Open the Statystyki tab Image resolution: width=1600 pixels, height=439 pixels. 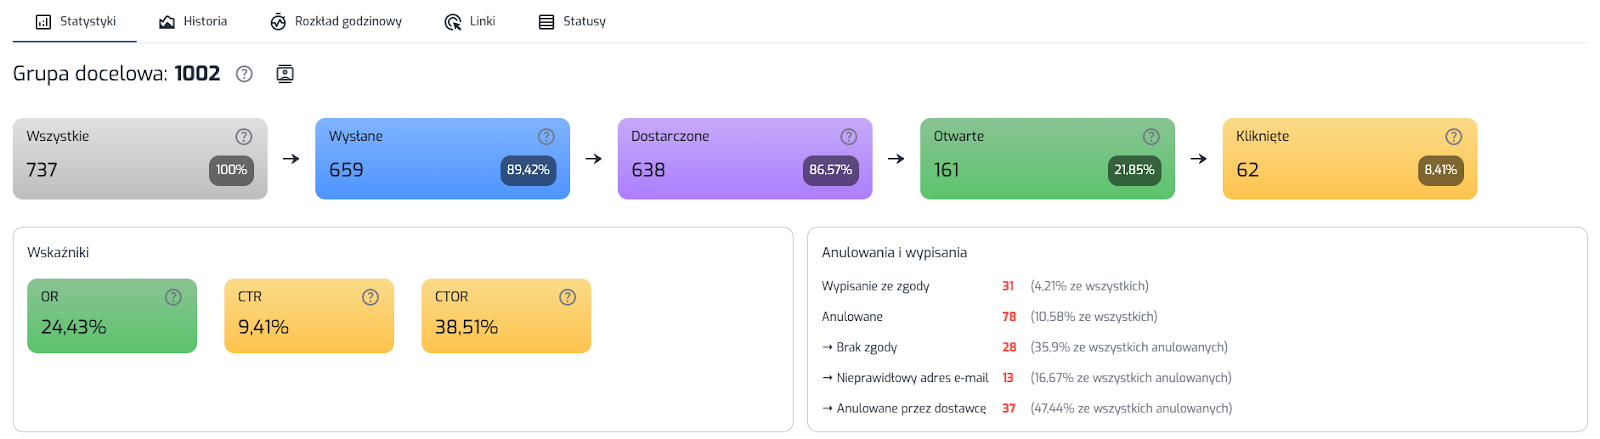click(x=76, y=21)
